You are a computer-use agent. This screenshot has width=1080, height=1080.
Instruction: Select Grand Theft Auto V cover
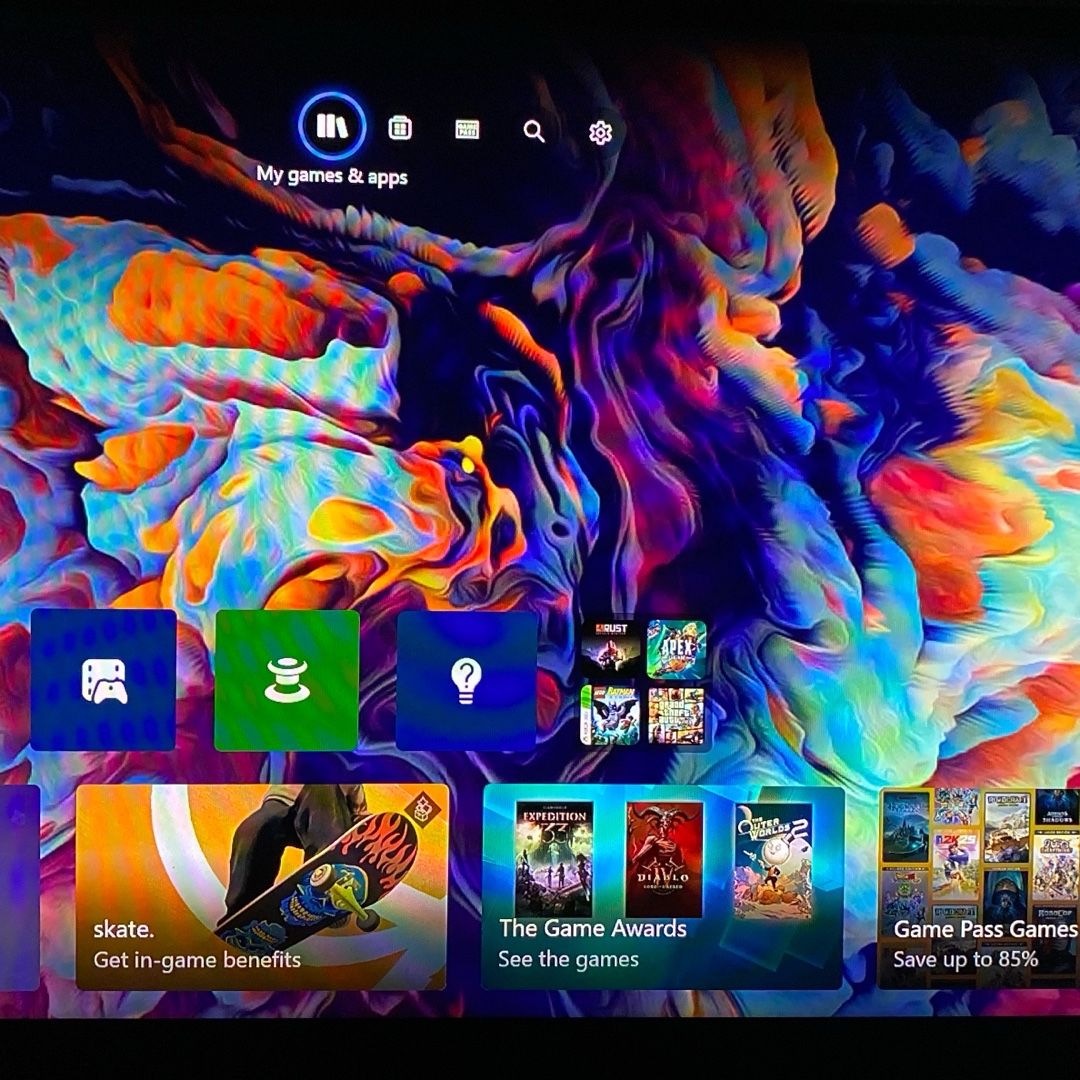(676, 716)
